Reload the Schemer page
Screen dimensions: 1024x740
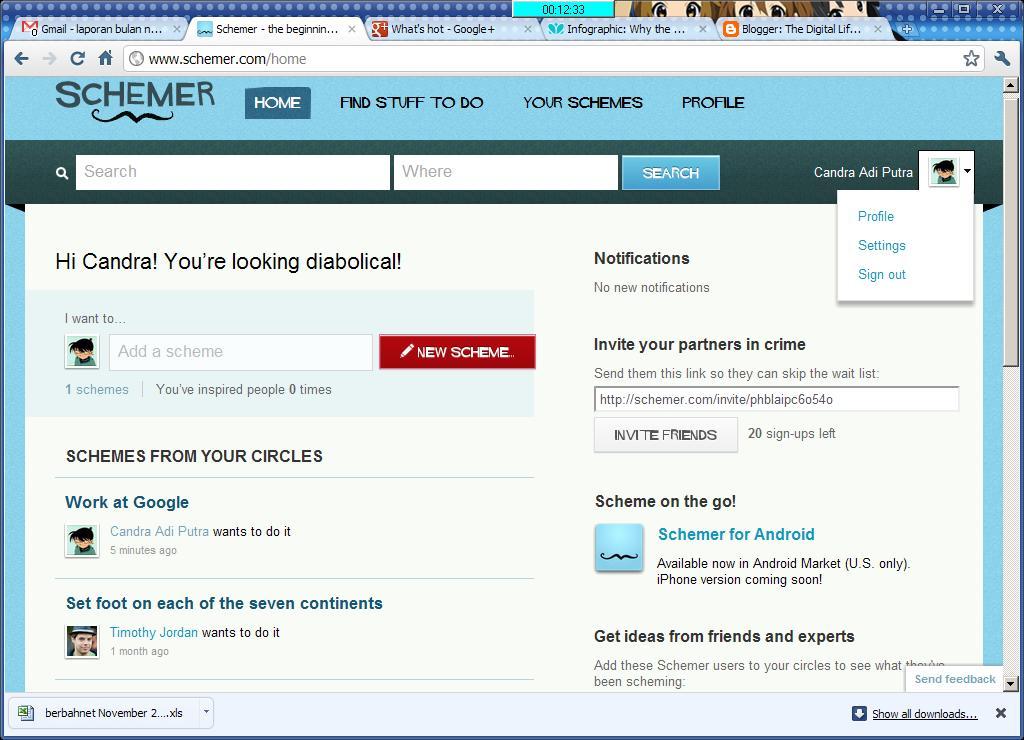(x=78, y=59)
